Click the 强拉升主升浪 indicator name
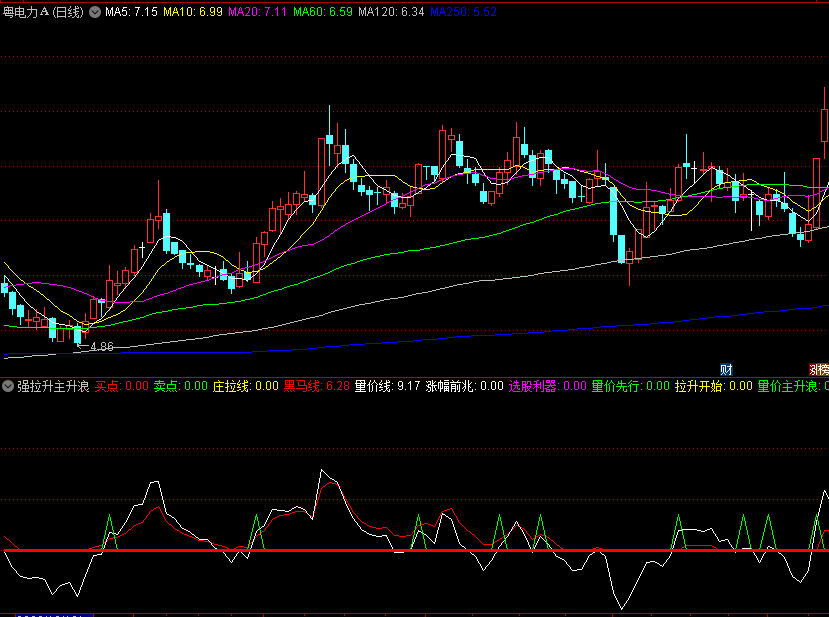Viewport: 829px width, 617px height. (x=53, y=386)
